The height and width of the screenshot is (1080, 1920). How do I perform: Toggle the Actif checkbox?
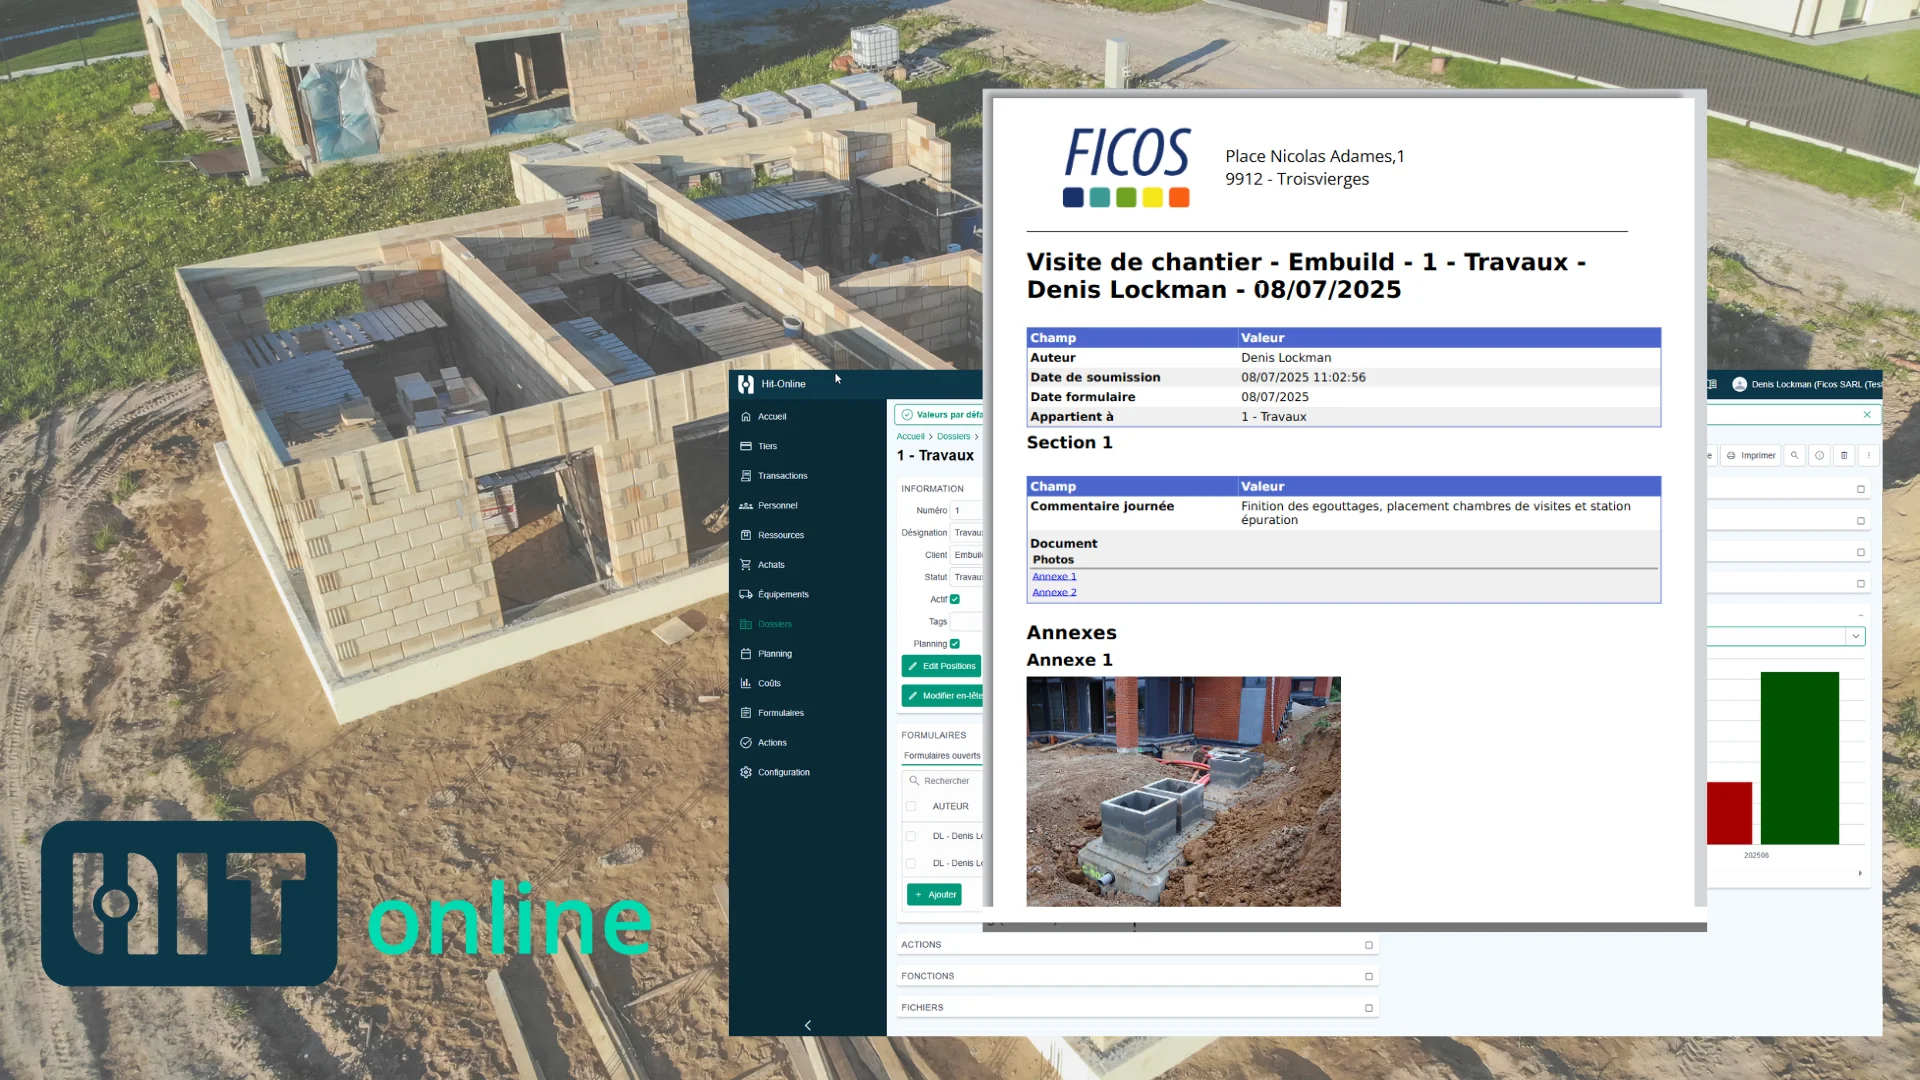pos(955,599)
